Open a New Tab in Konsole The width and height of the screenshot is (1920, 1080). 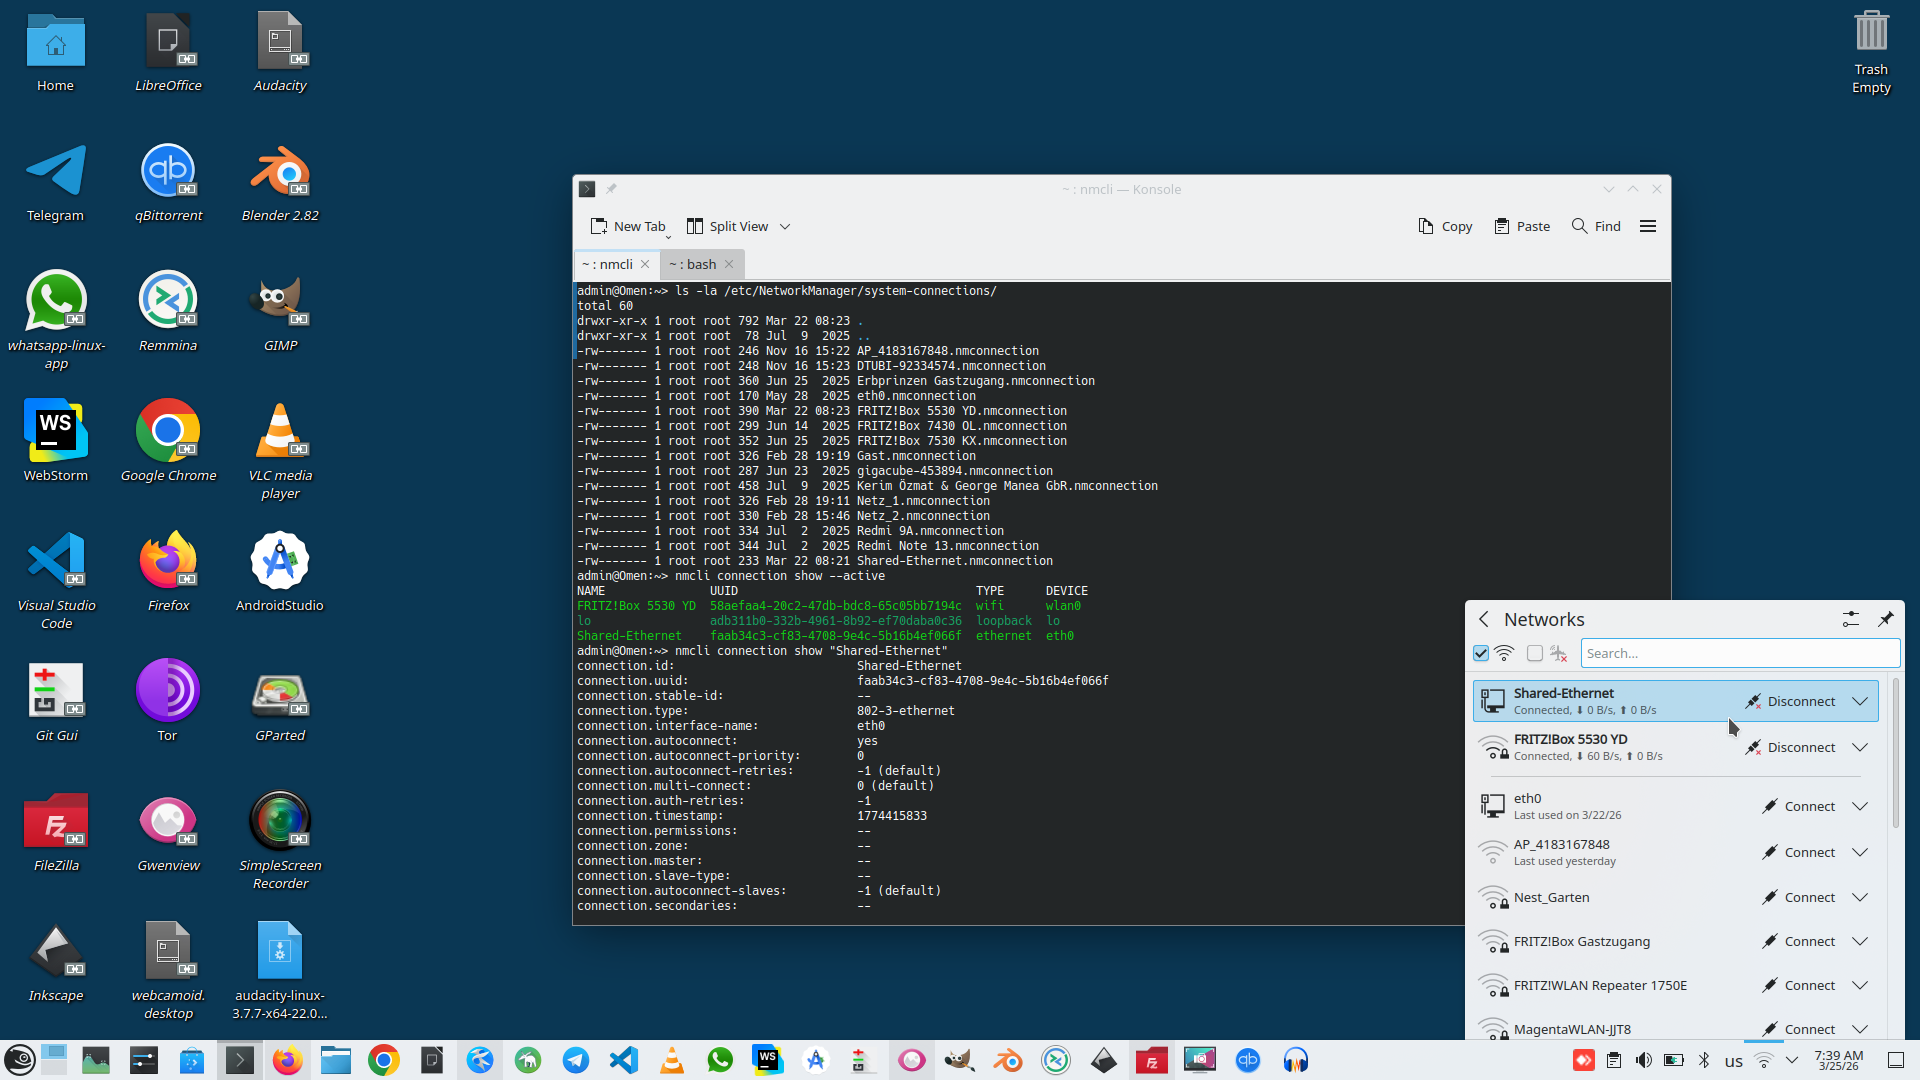[x=628, y=226]
